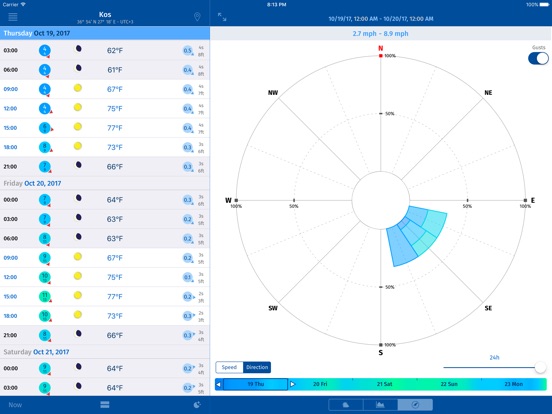Open the list layout icon in bottom bar
The image size is (552, 414).
(x=105, y=404)
